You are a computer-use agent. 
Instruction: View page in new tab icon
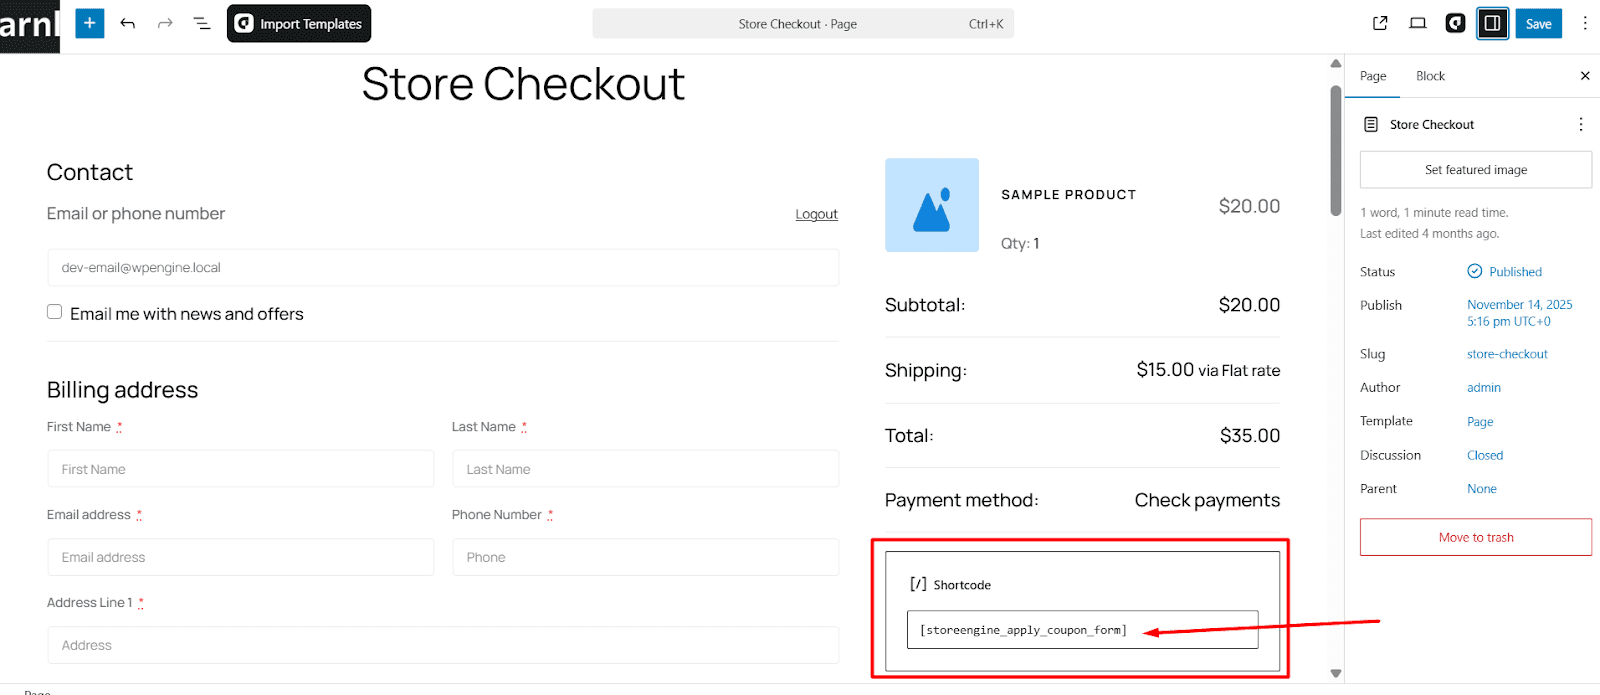pos(1380,23)
